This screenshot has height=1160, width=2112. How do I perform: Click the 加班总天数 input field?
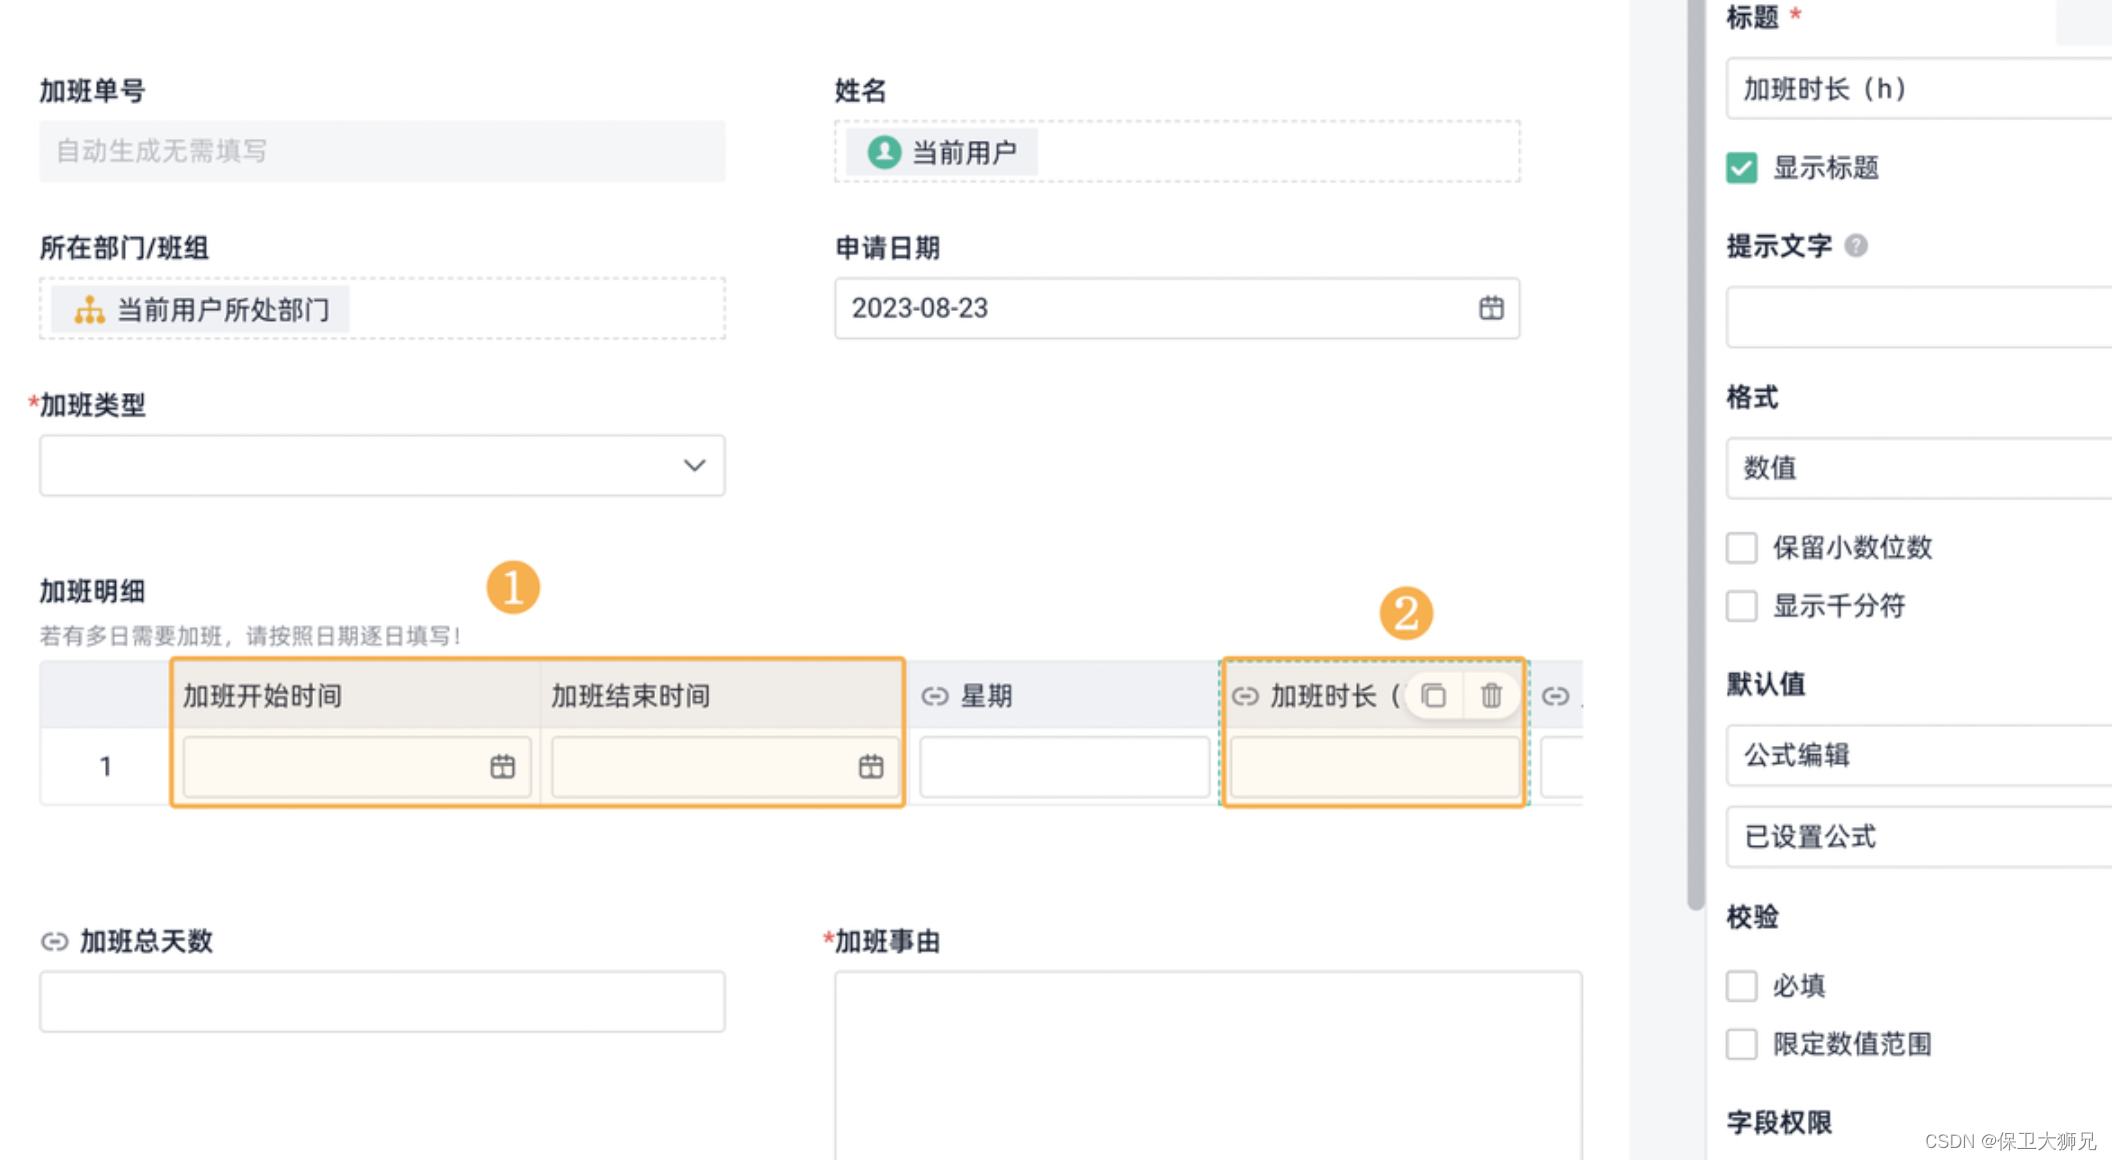[x=382, y=1001]
